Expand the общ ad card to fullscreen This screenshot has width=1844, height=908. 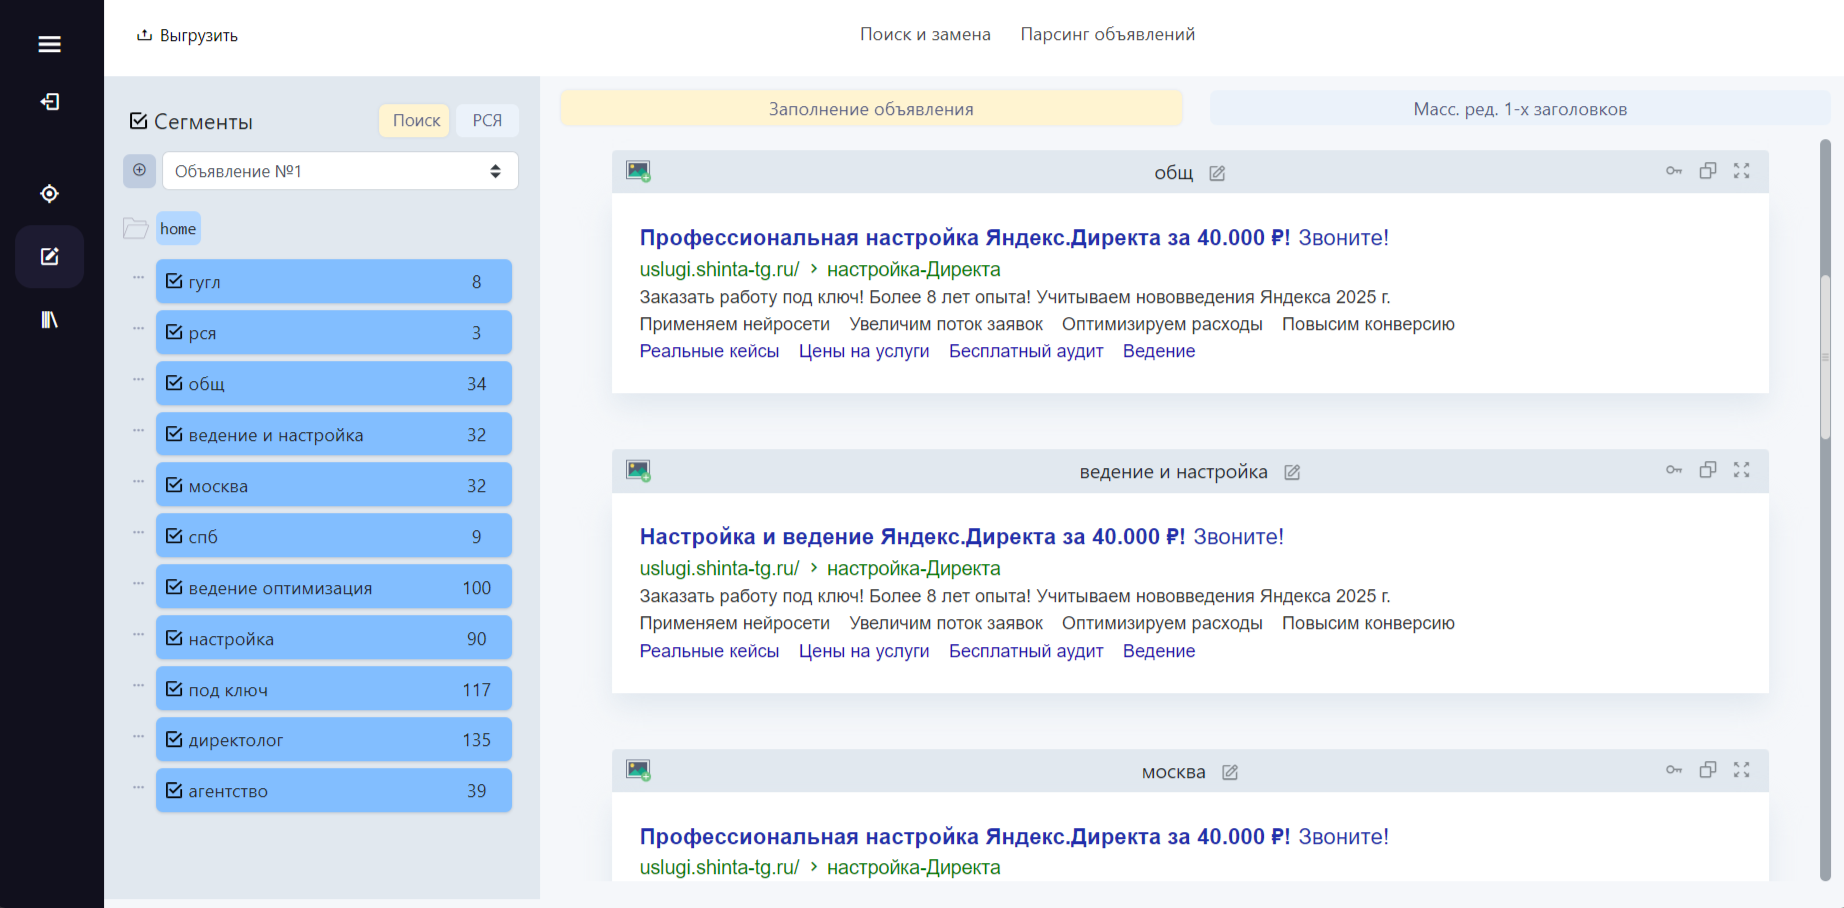pos(1742,171)
